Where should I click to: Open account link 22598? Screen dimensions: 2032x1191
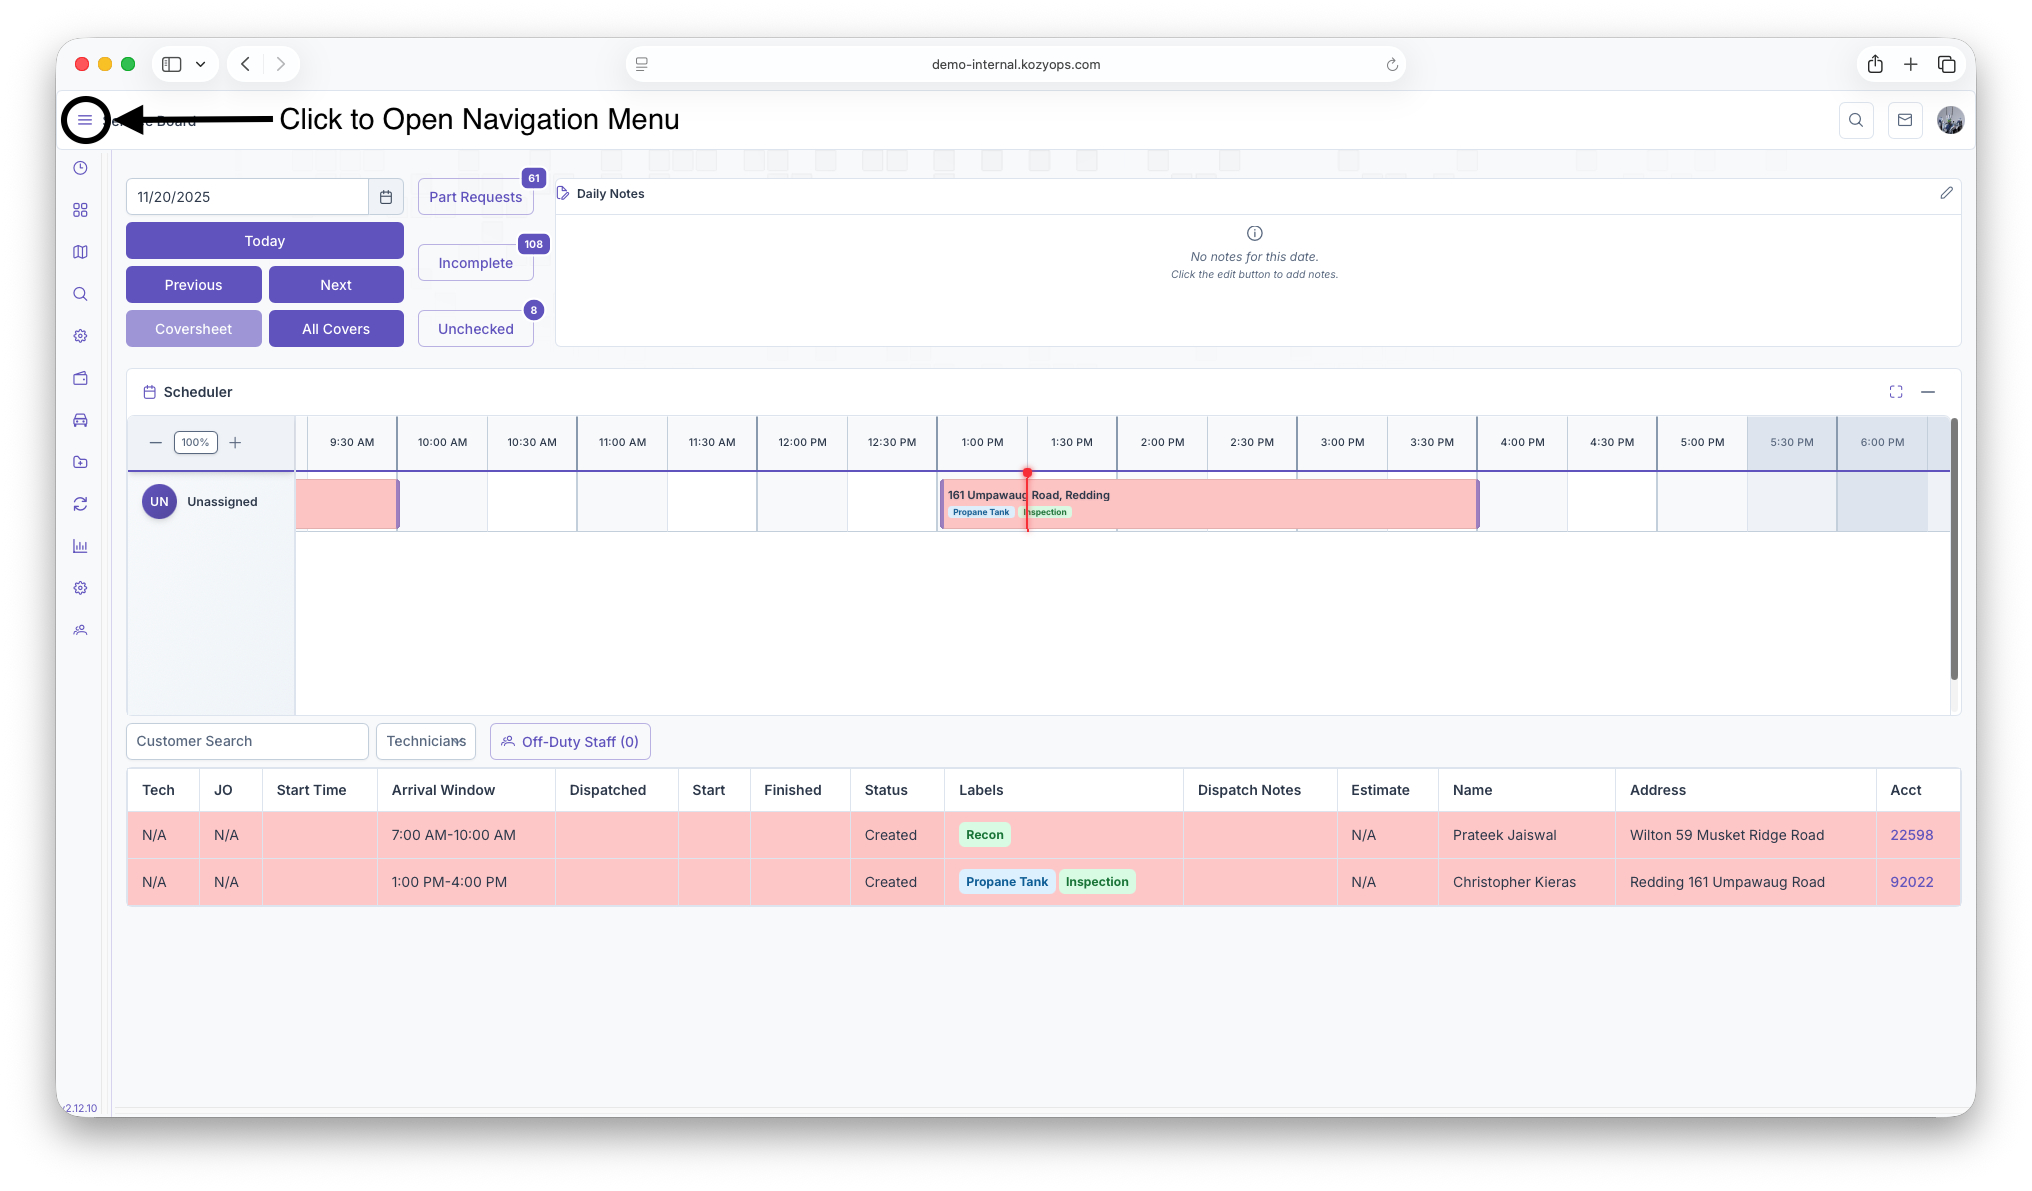(1911, 835)
